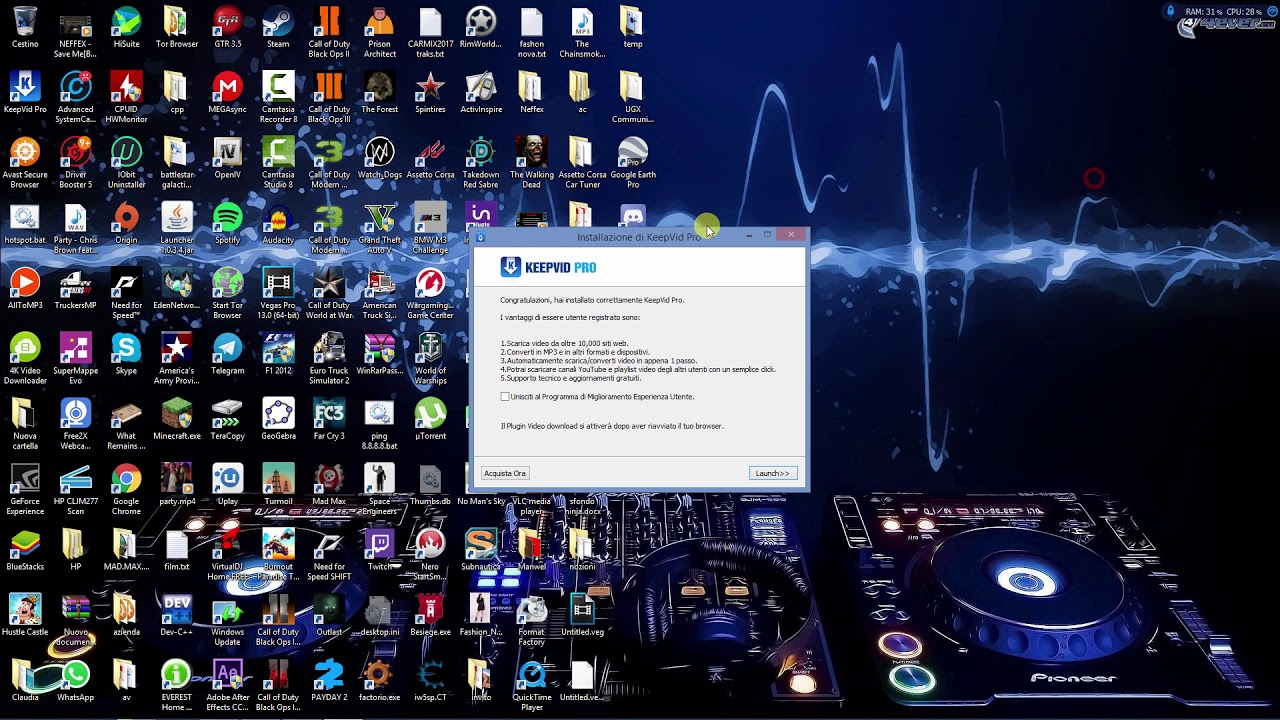This screenshot has height=720, width=1280.
Task: Select the Camtasia Studio 8 icon
Action: click(x=278, y=153)
